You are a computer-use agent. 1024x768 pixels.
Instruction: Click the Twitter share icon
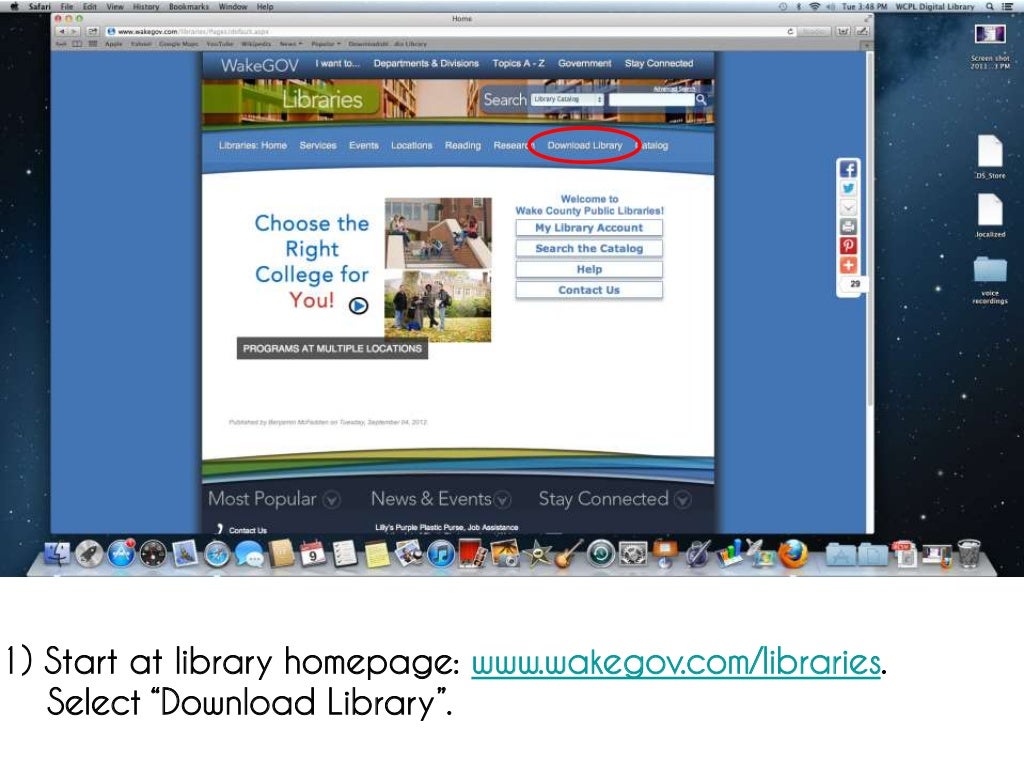[x=848, y=189]
